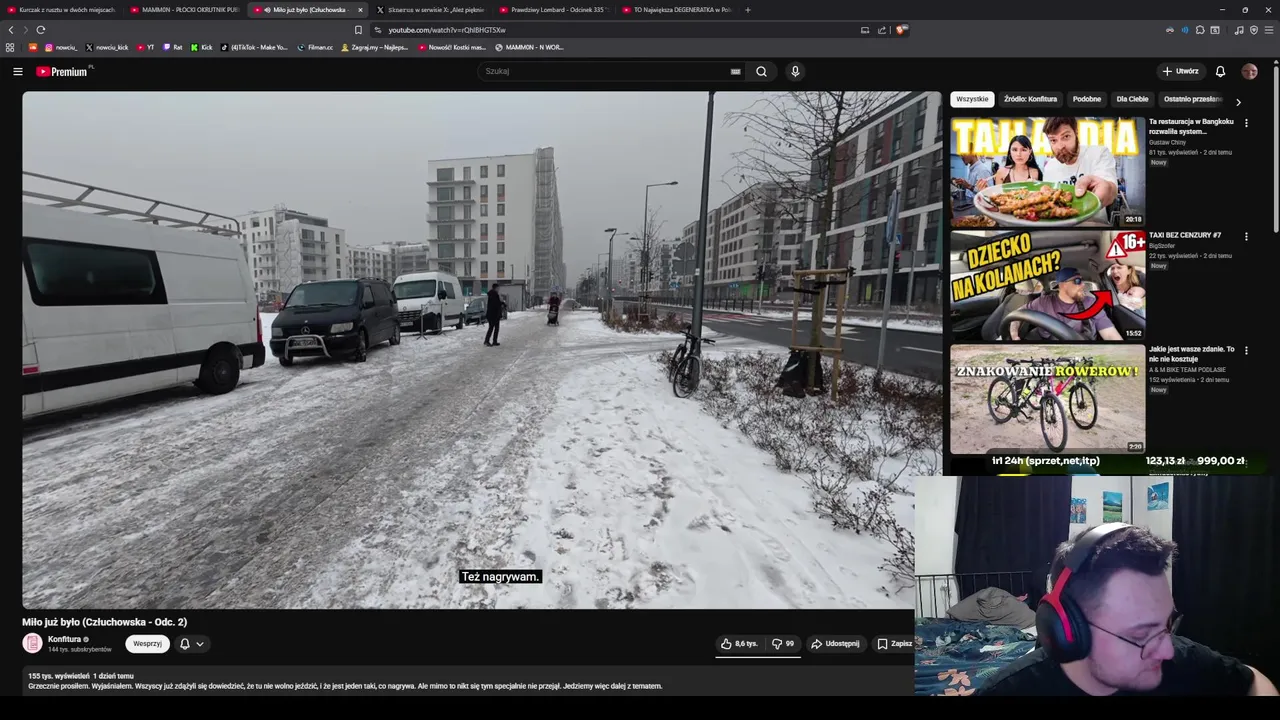
Task: Click into the Szukaj search field
Action: (605, 71)
